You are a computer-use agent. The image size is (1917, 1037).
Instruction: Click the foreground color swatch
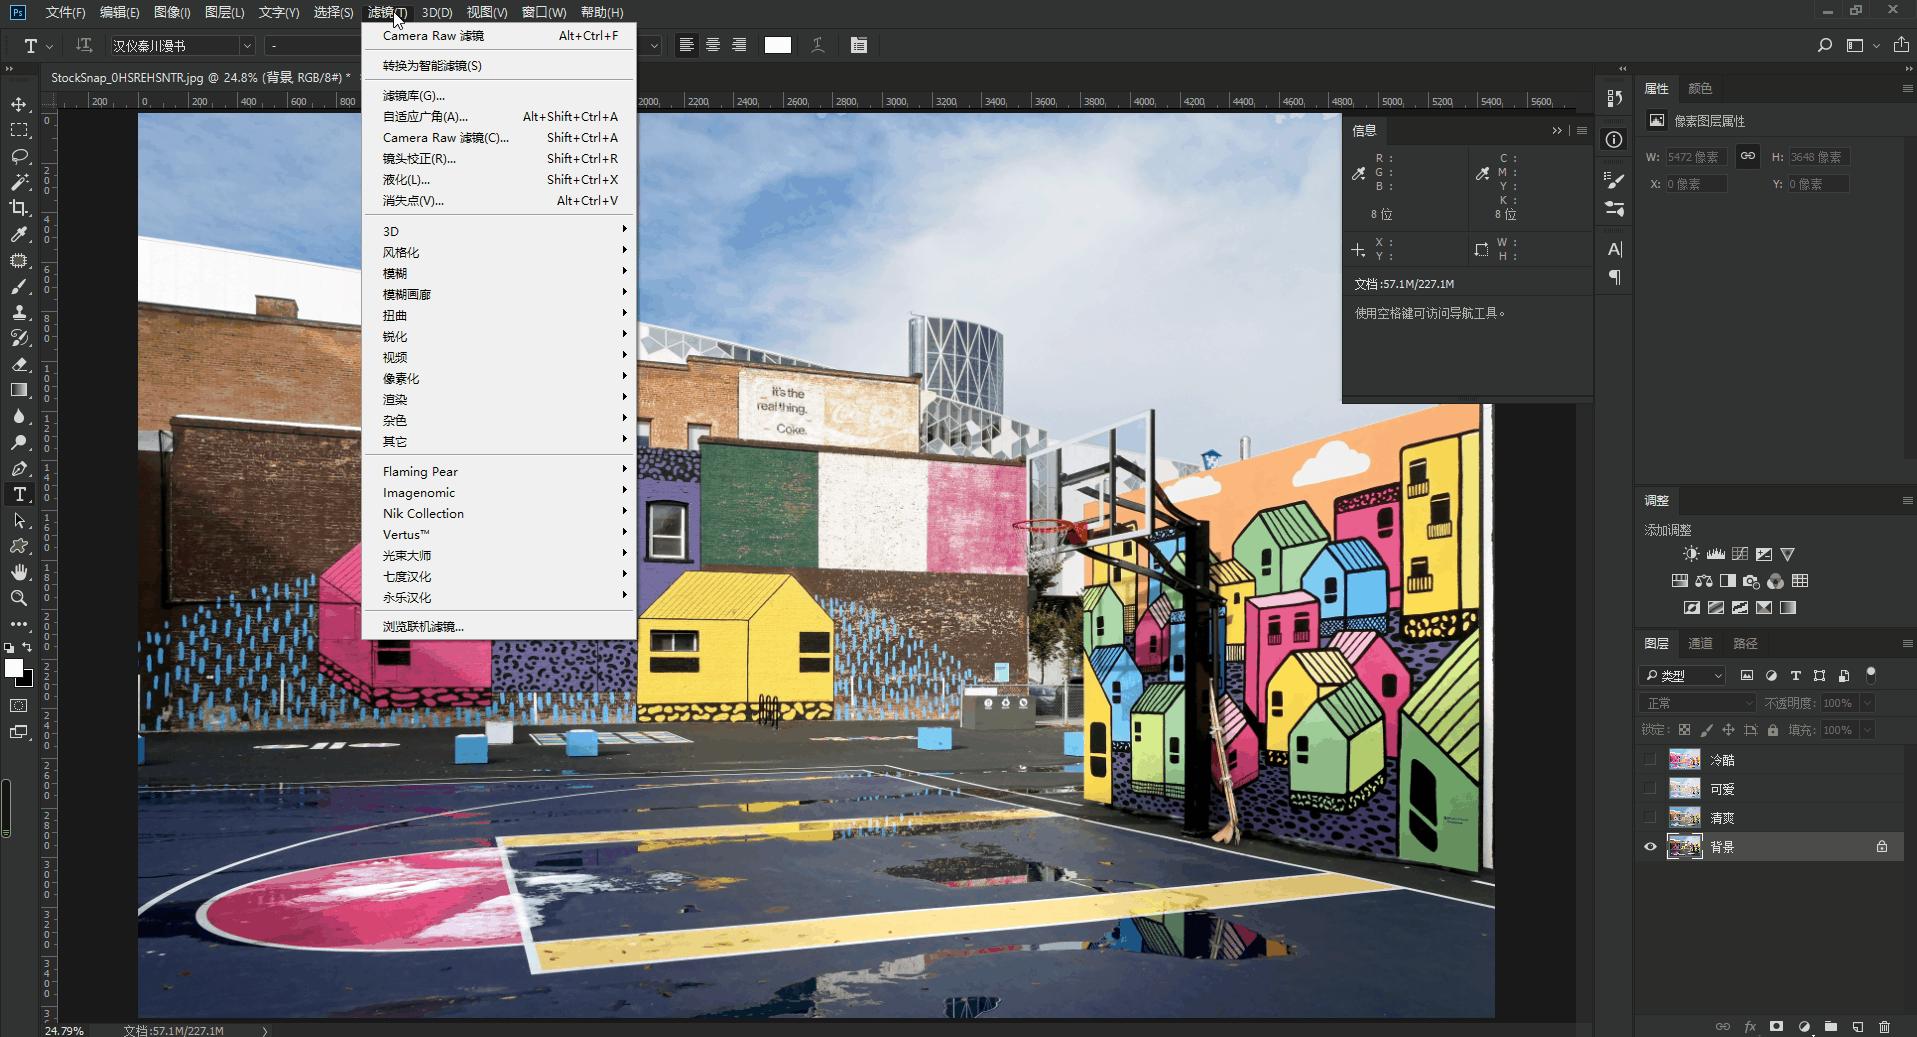pyautogui.click(x=14, y=668)
